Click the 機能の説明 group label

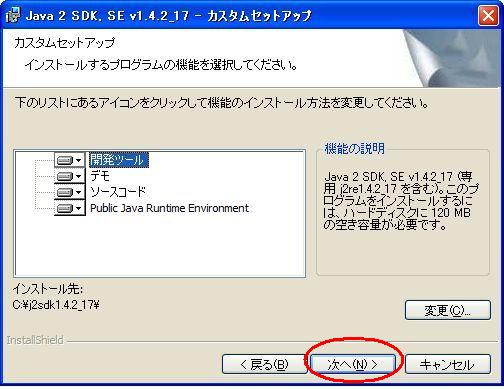[355, 148]
